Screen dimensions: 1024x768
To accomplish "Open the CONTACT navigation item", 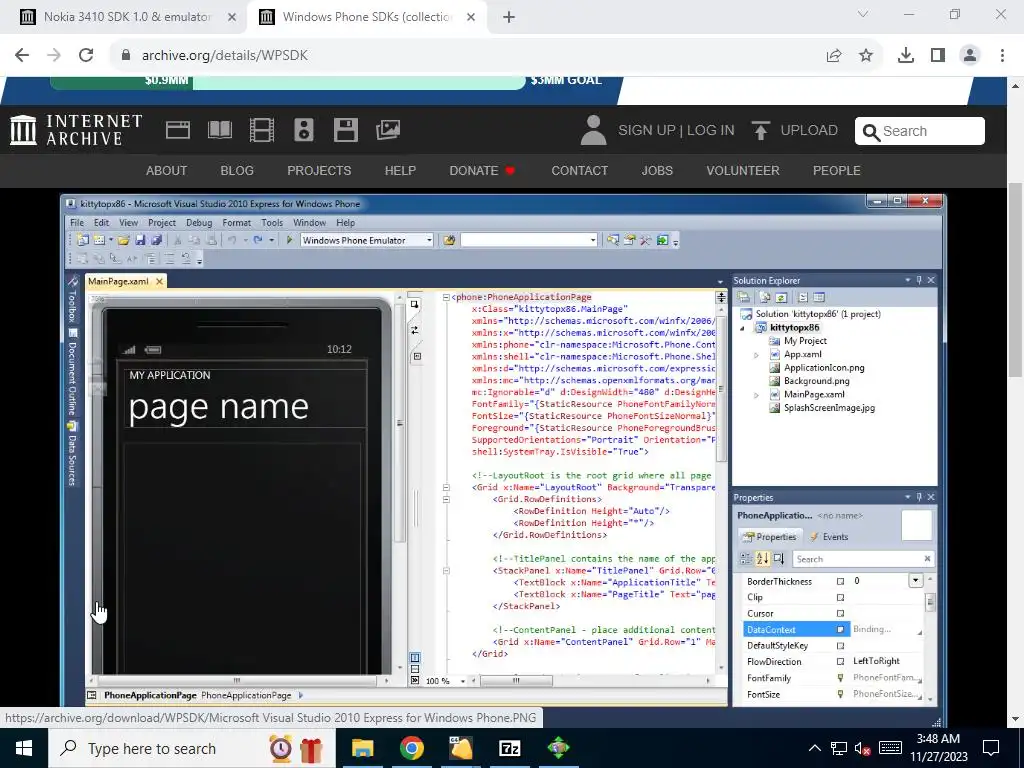I will (579, 170).
